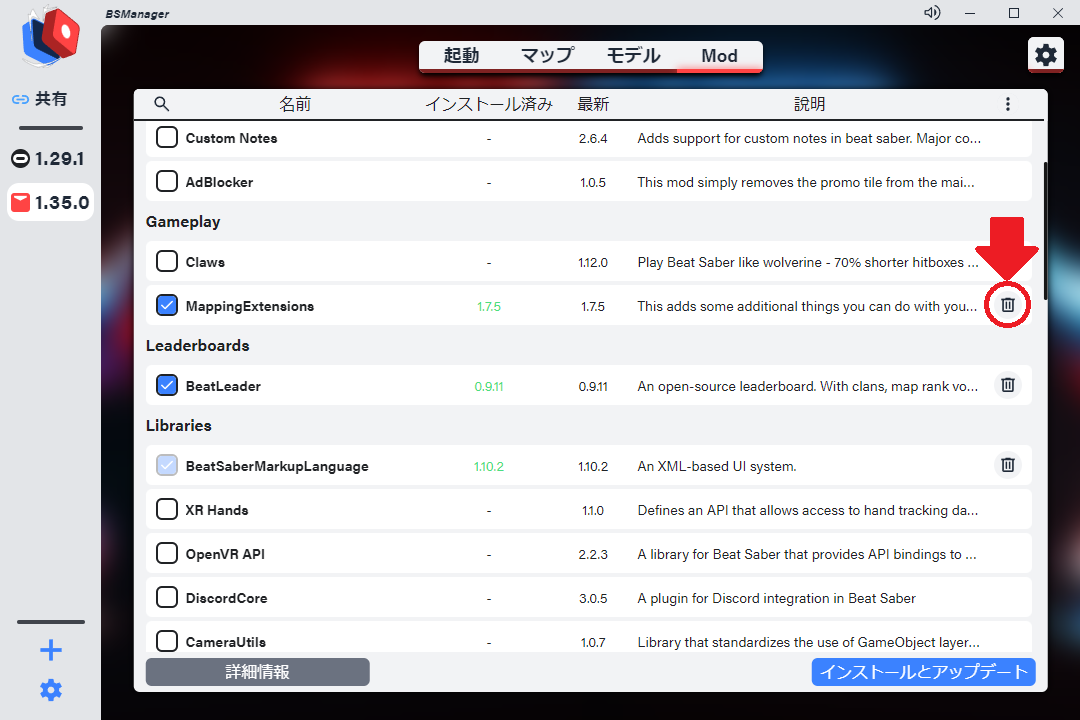The image size is (1080, 720).
Task: Click the trash icon next to BeatLeader
Action: [x=1007, y=385]
